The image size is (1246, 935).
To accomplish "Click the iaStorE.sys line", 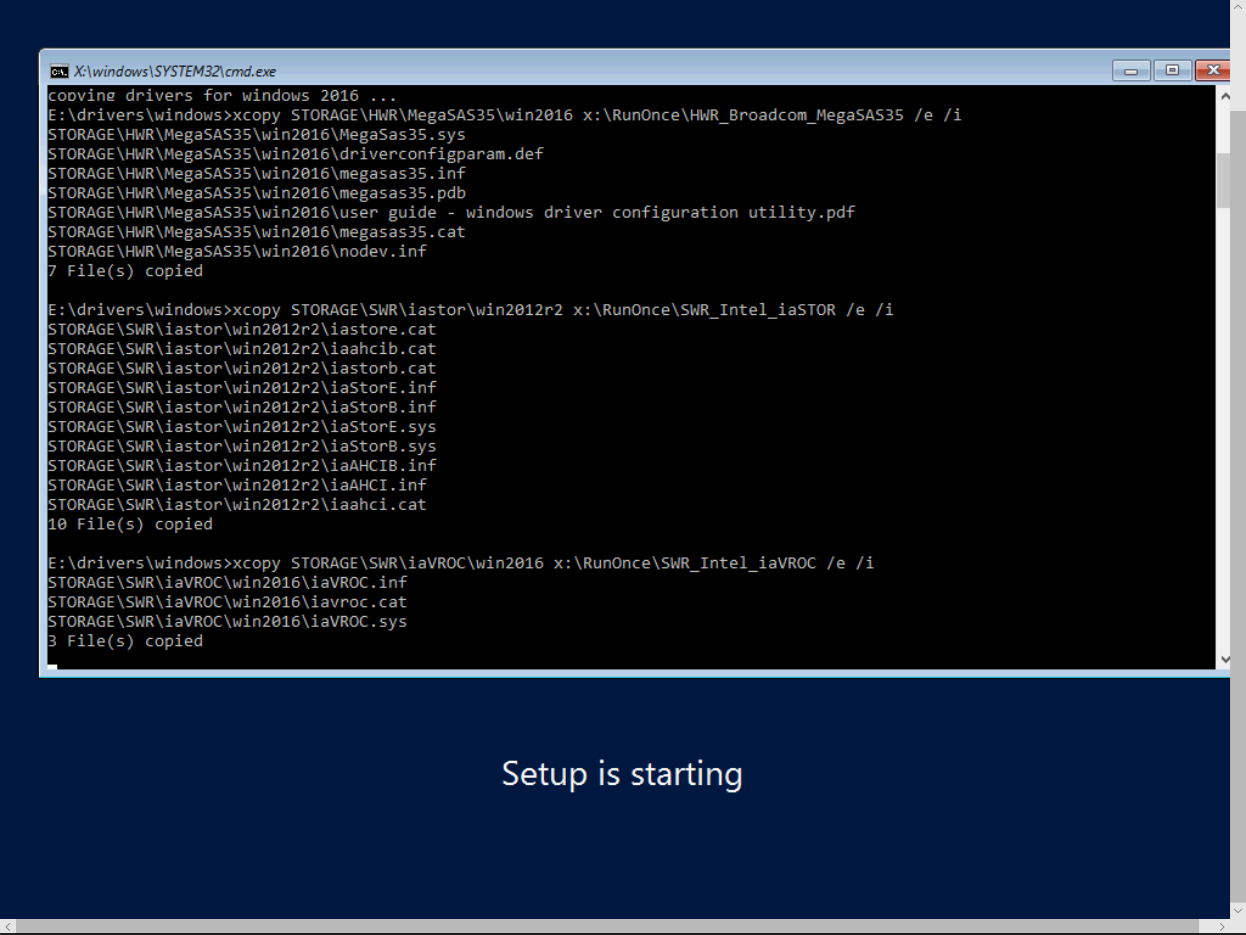I will pyautogui.click(x=242, y=427).
